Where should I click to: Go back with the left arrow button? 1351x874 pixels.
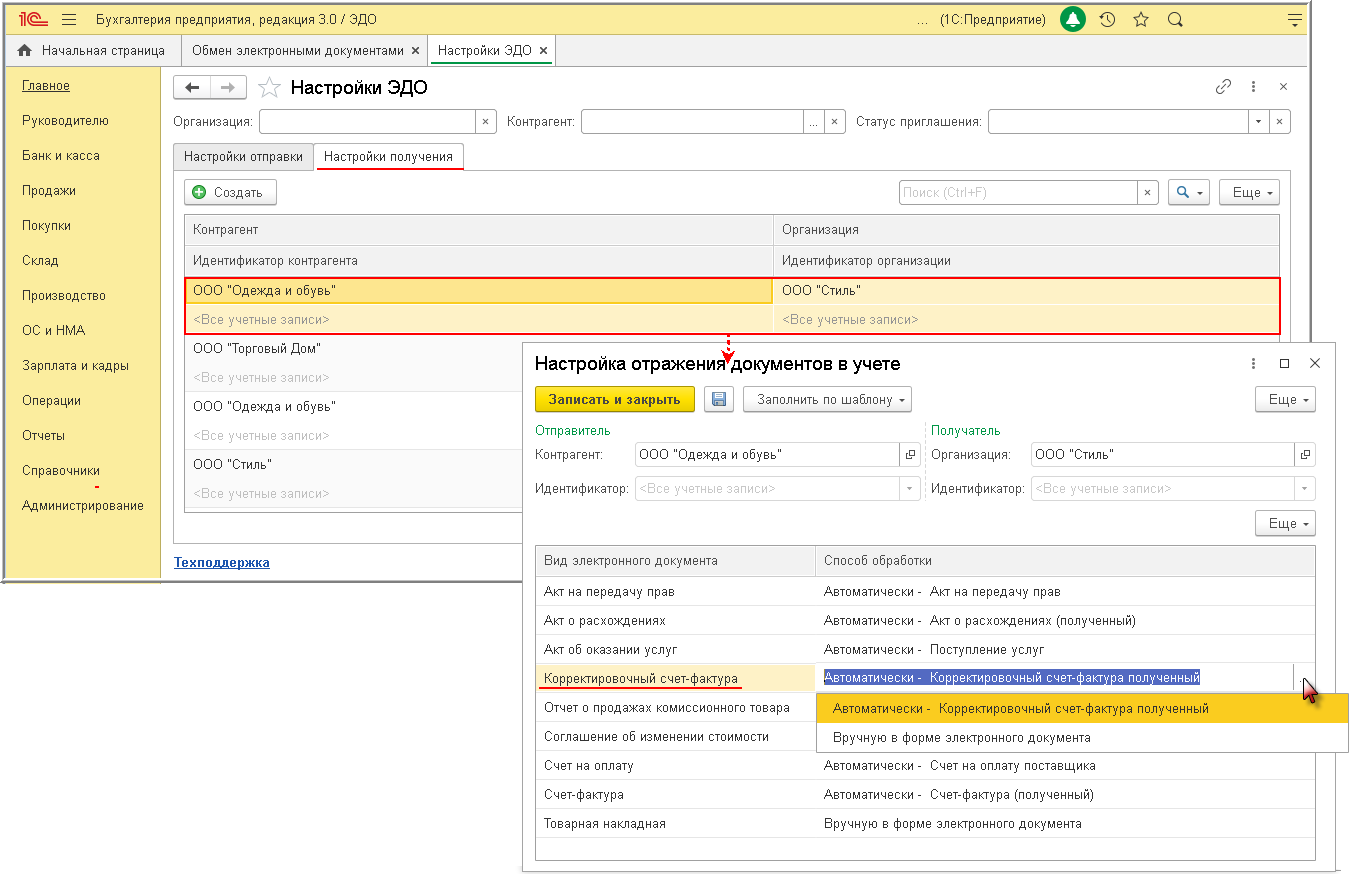point(192,87)
